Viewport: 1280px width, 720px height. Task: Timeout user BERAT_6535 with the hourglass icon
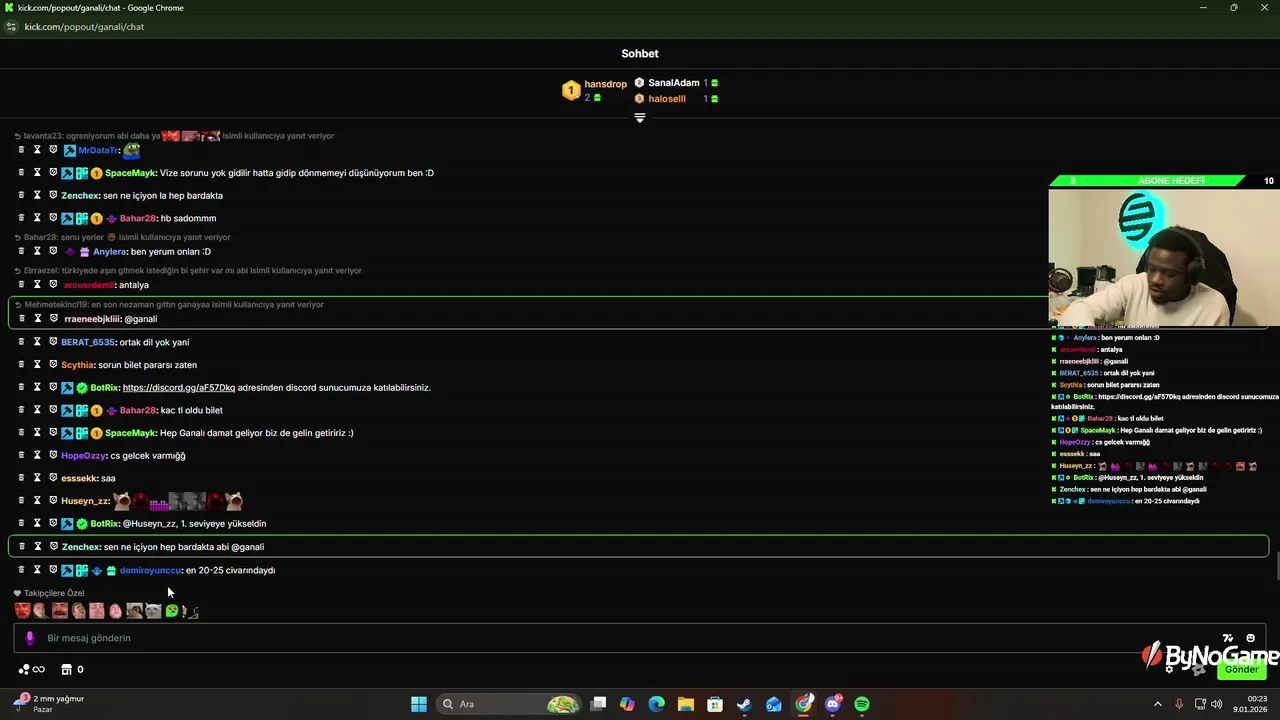point(37,342)
